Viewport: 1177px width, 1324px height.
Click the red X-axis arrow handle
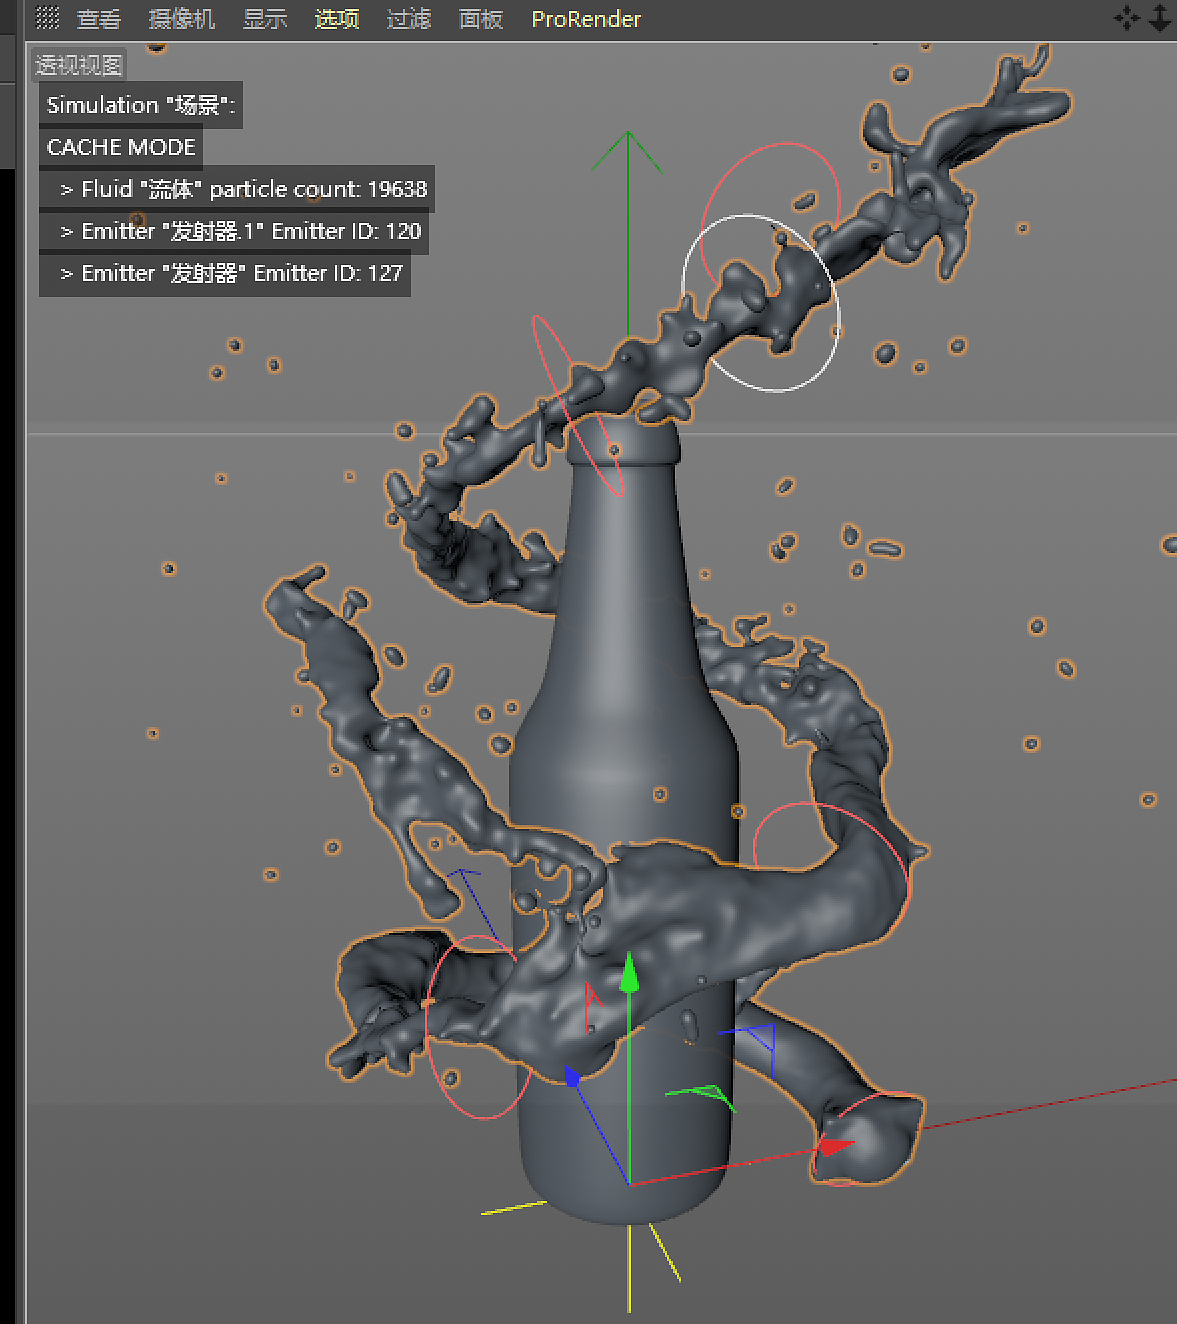835,1146
